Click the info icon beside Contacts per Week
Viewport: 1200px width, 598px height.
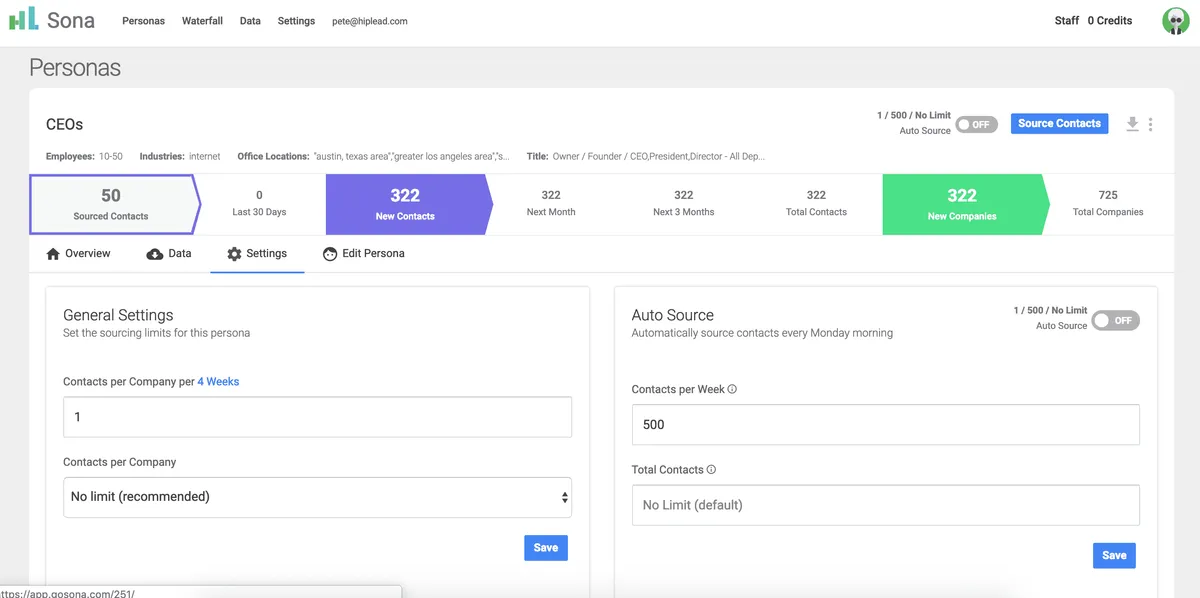point(732,389)
